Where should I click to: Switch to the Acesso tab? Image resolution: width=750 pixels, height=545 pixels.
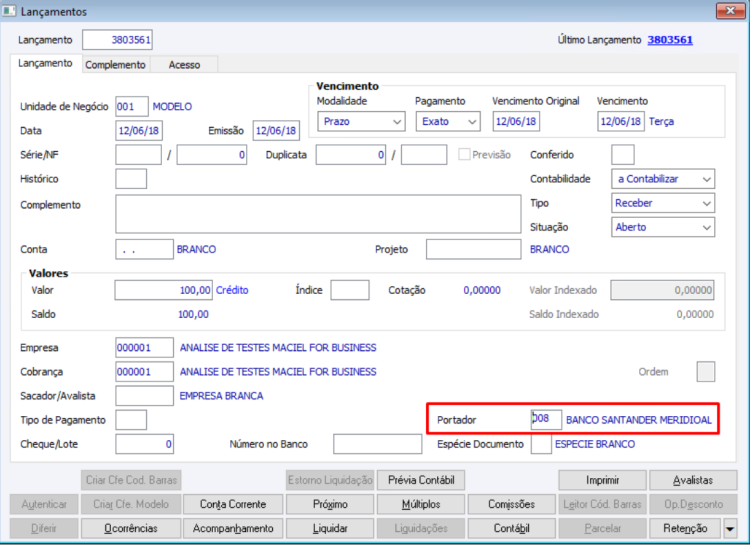tap(184, 65)
